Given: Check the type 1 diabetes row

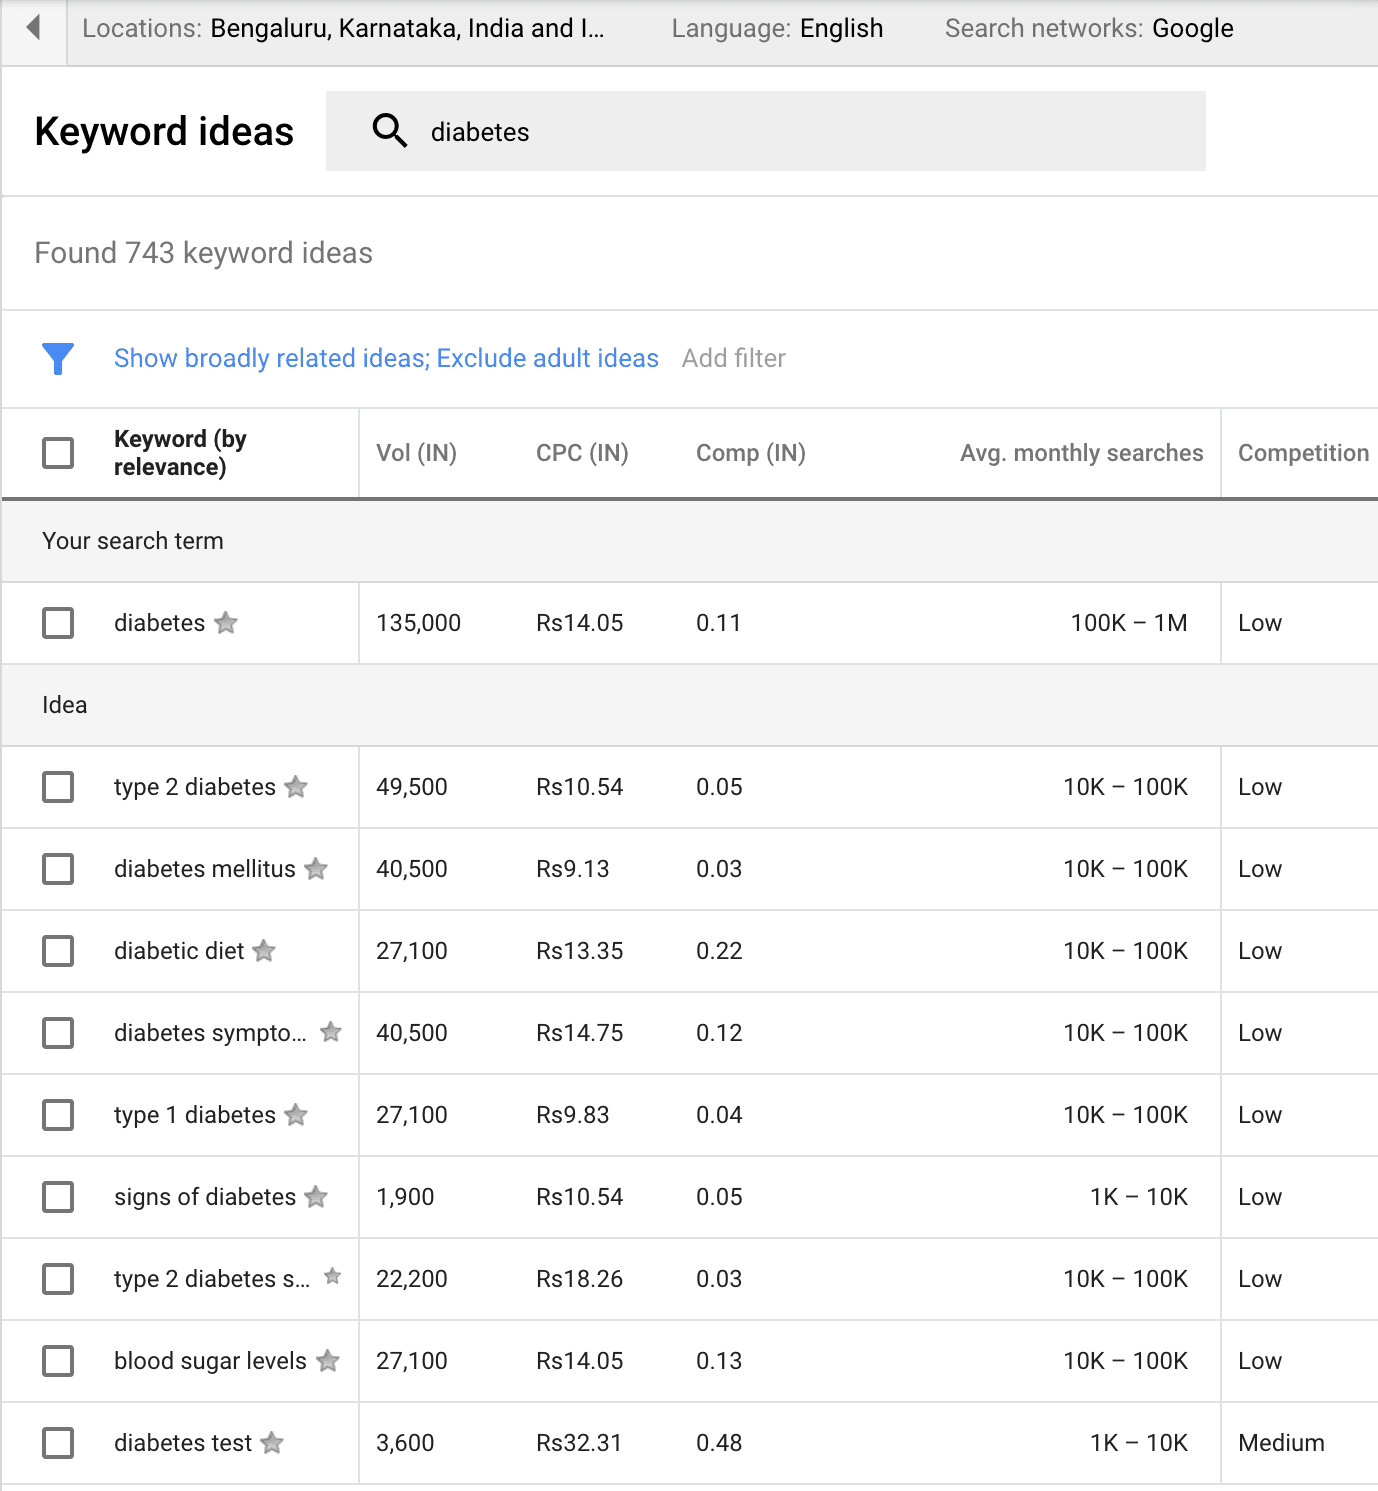Looking at the screenshot, I should [58, 1115].
